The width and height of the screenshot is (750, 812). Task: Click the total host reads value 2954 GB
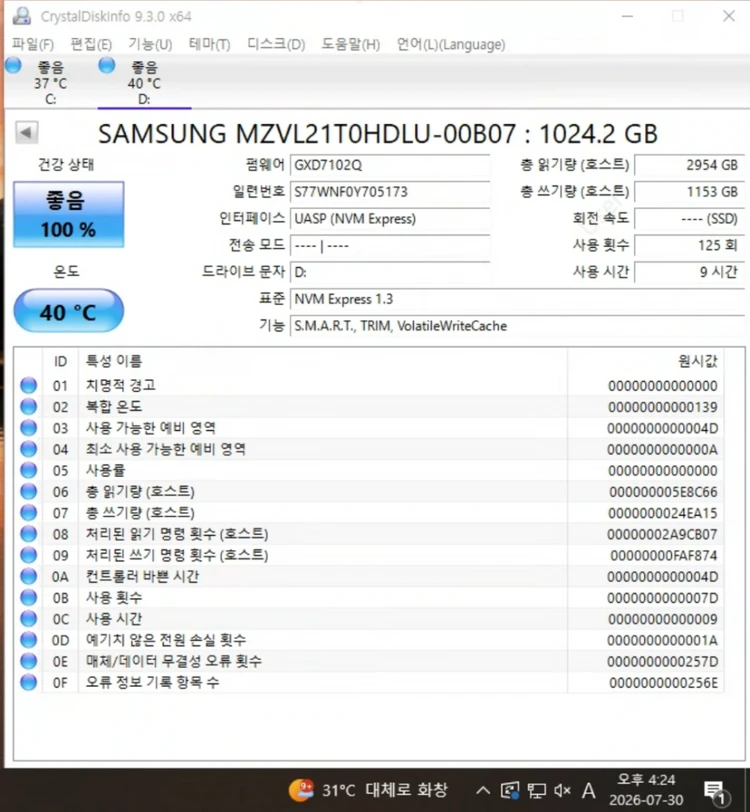pyautogui.click(x=689, y=165)
